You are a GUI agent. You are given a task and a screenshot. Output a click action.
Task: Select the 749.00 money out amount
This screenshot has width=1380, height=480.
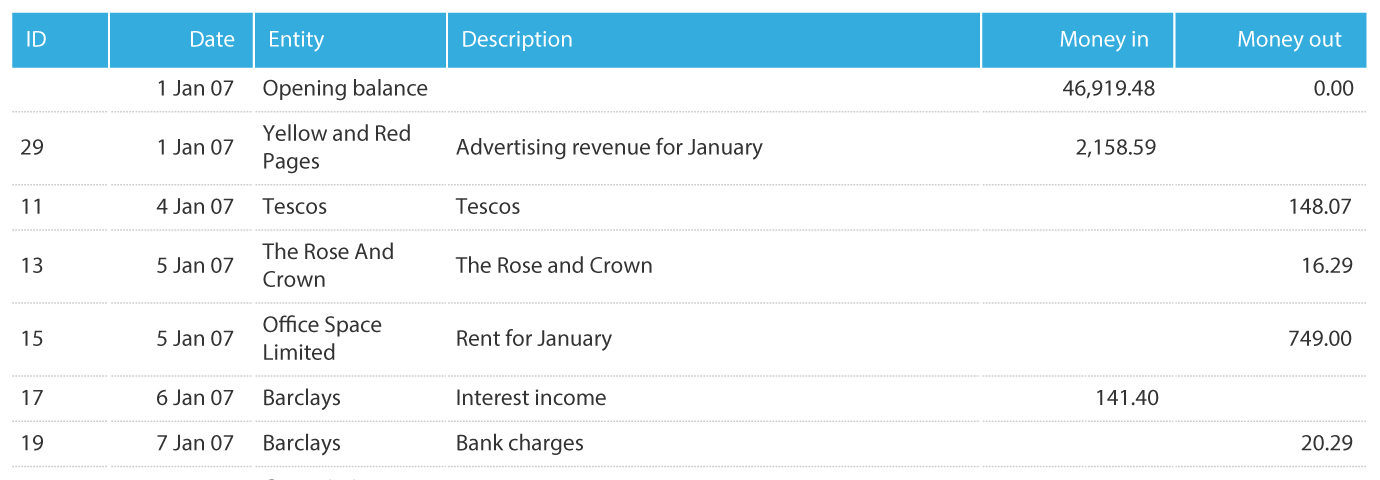tap(1320, 338)
